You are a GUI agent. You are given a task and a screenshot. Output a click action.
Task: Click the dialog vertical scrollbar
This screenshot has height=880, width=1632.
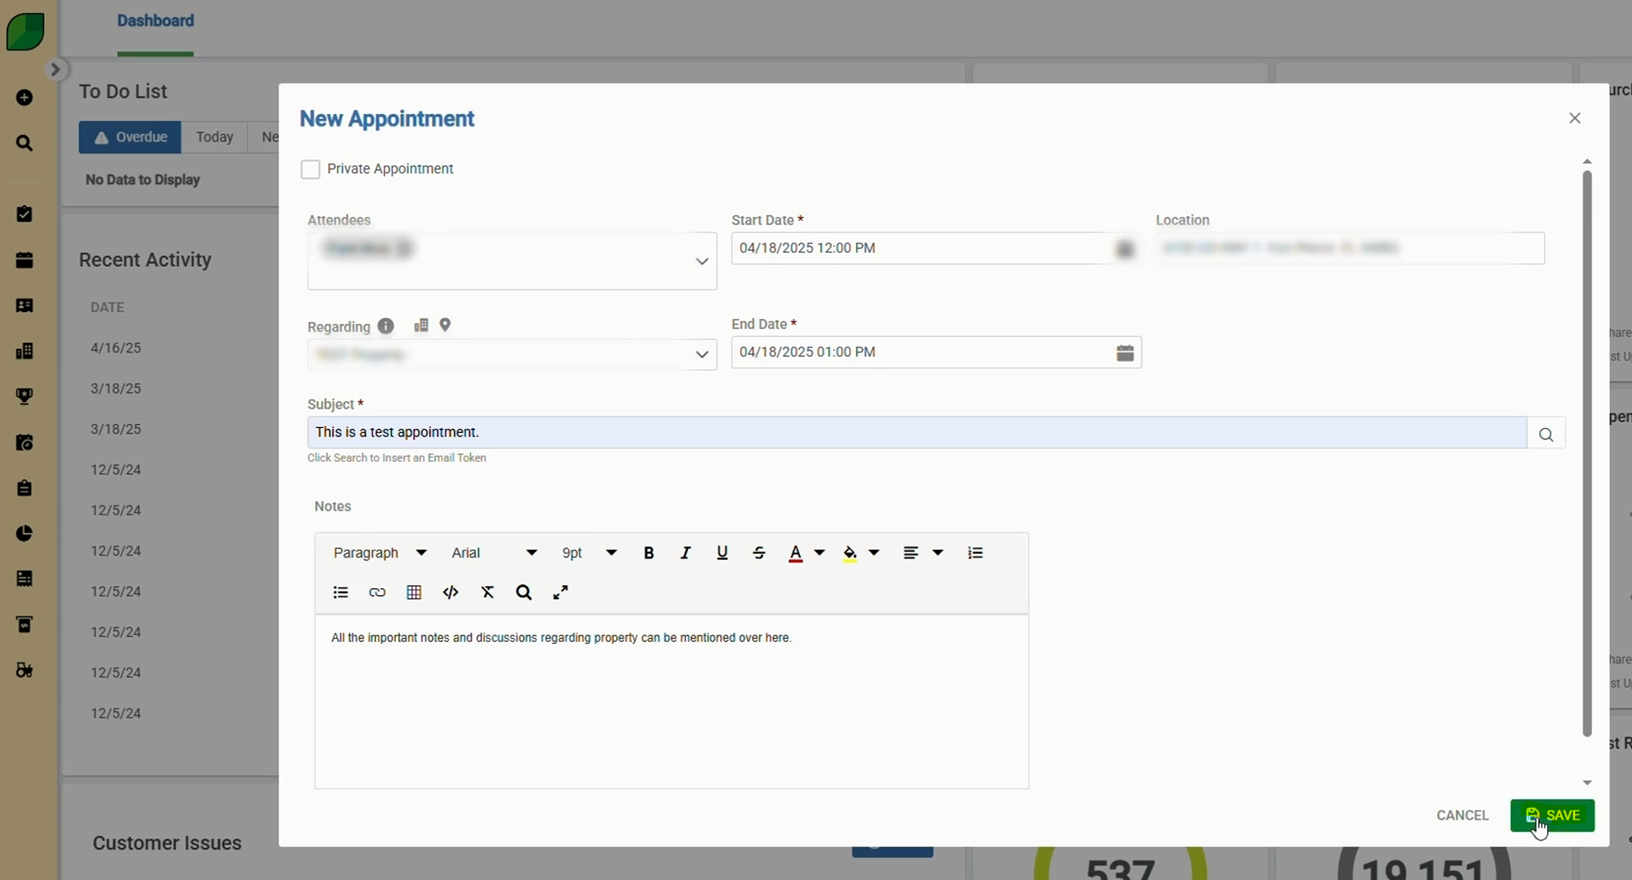pyautogui.click(x=1587, y=453)
